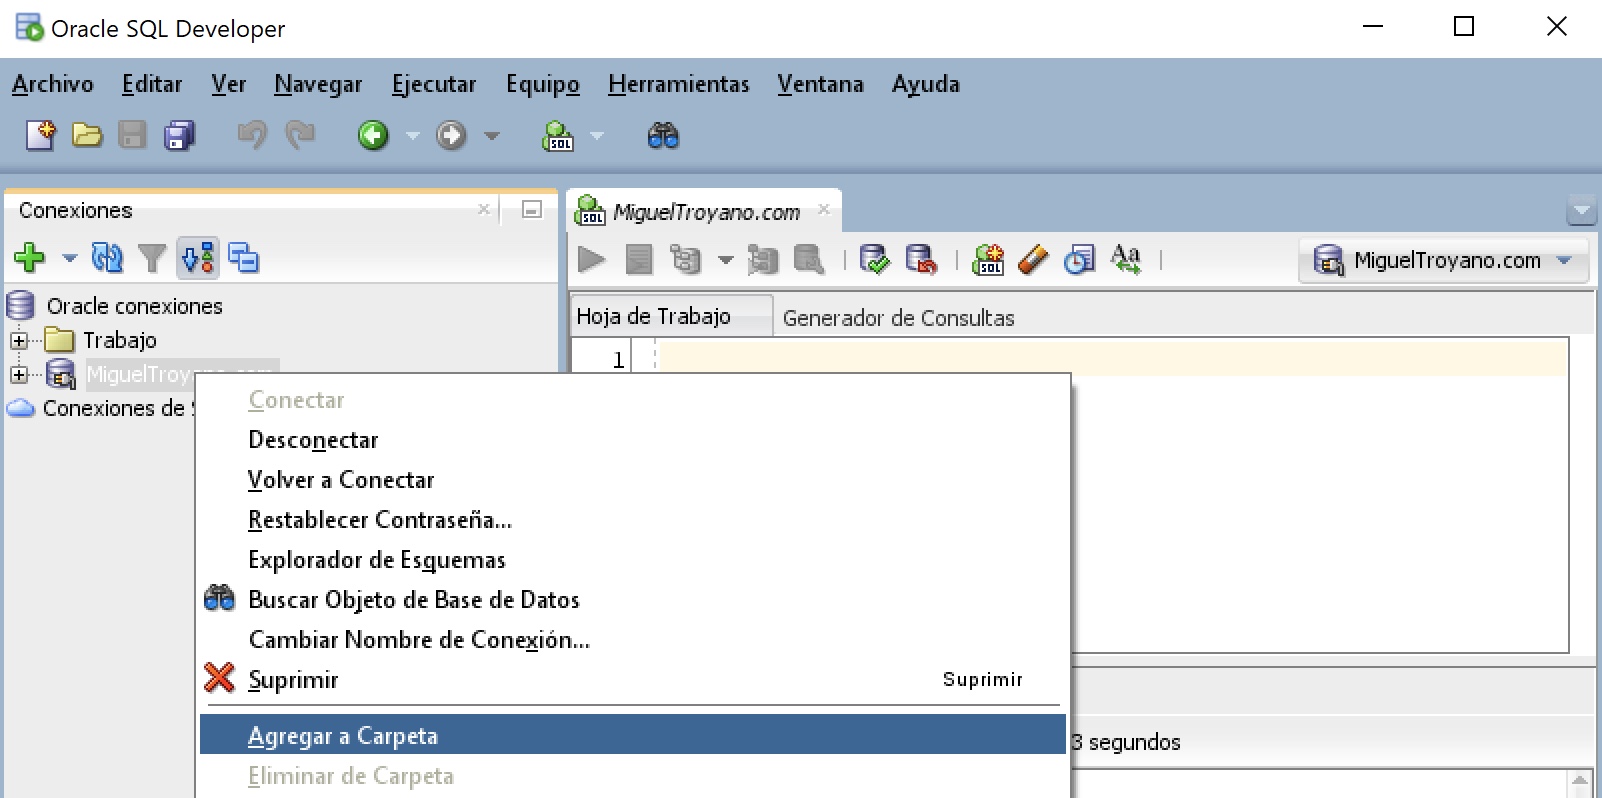Click the collapse all icon in Conexiones
The width and height of the screenshot is (1602, 798).
click(x=243, y=258)
